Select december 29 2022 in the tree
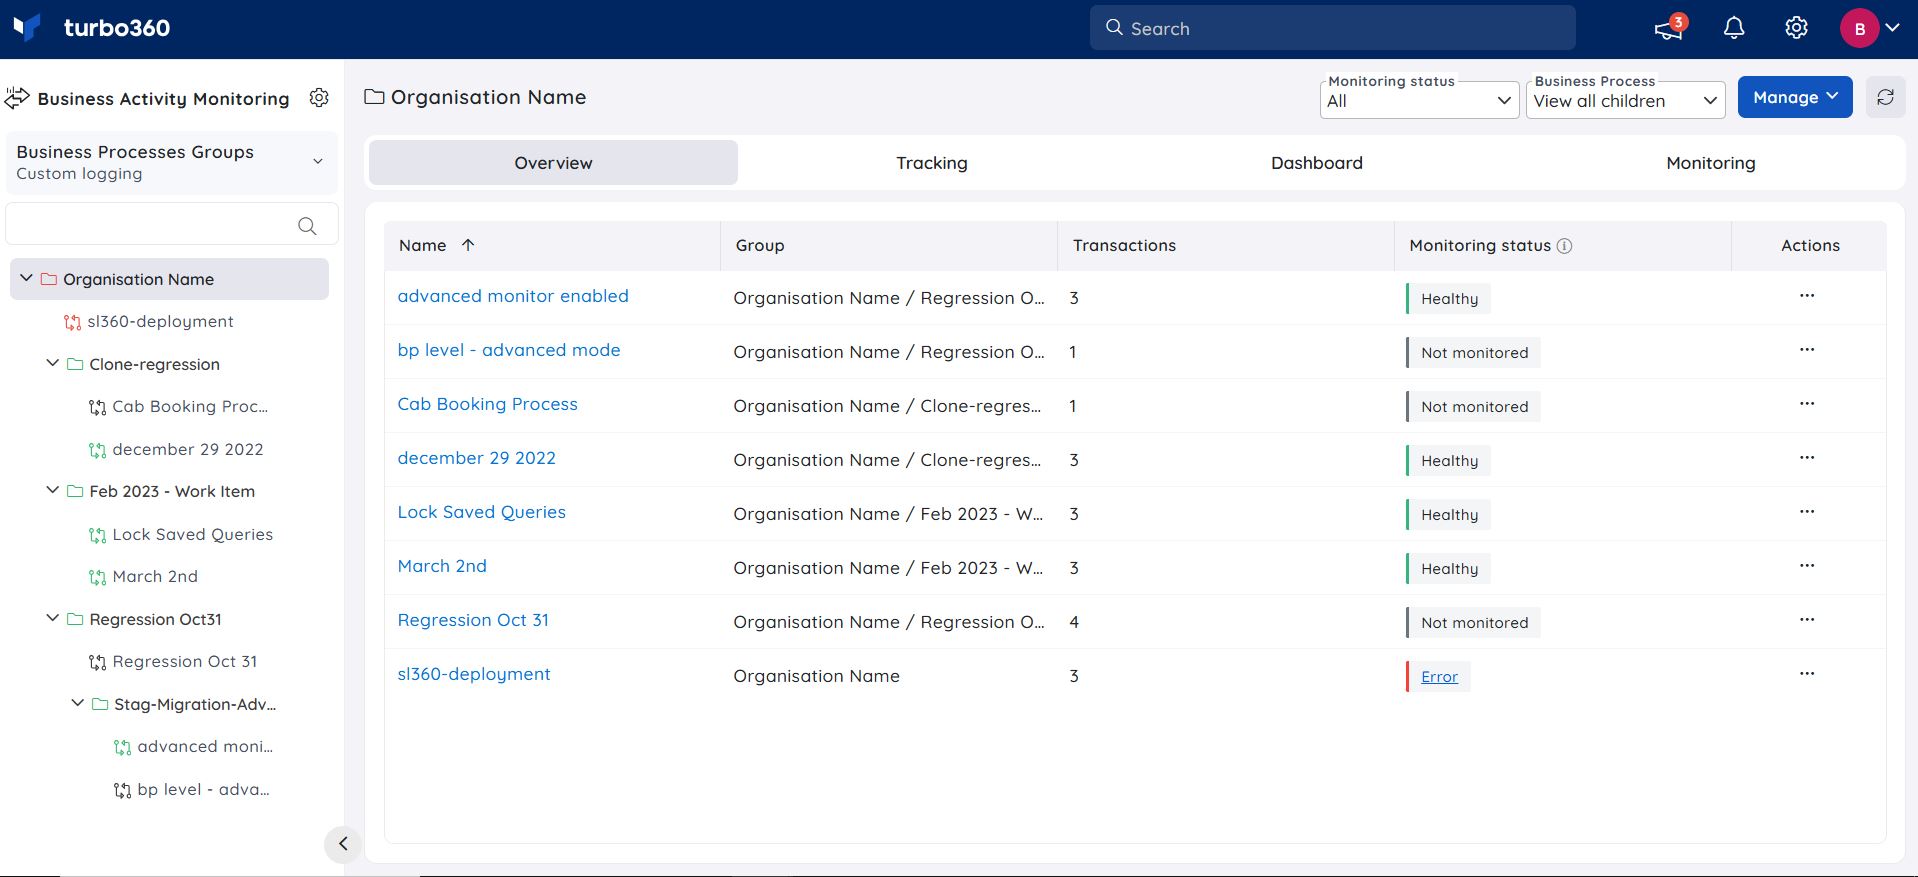Screen dimensions: 1918x877 [188, 450]
